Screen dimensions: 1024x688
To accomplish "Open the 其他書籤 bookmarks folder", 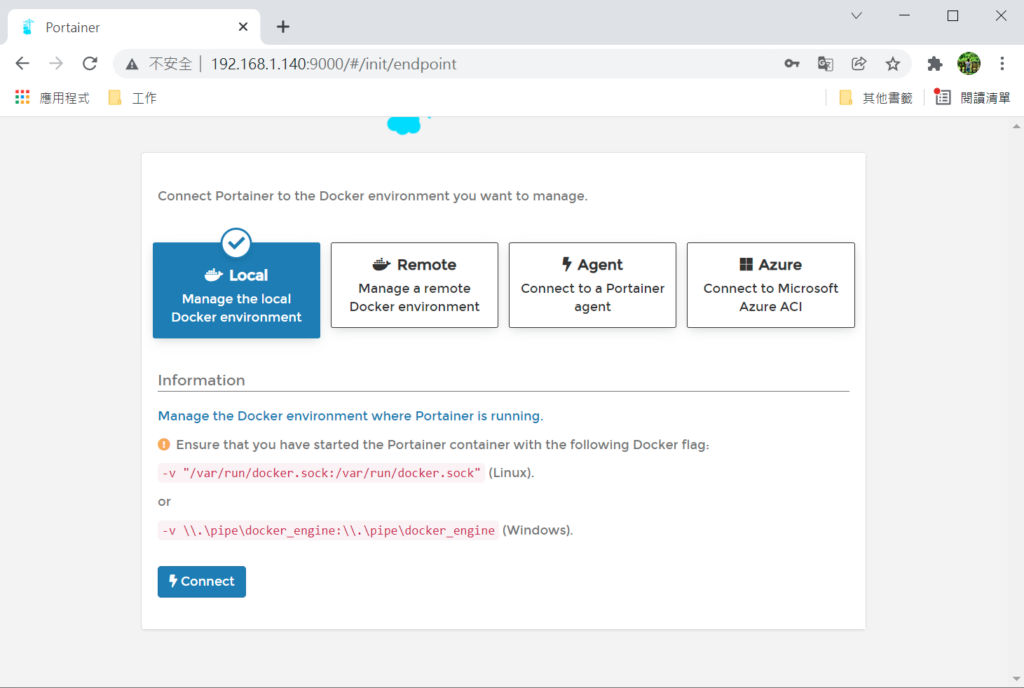I will 876,98.
